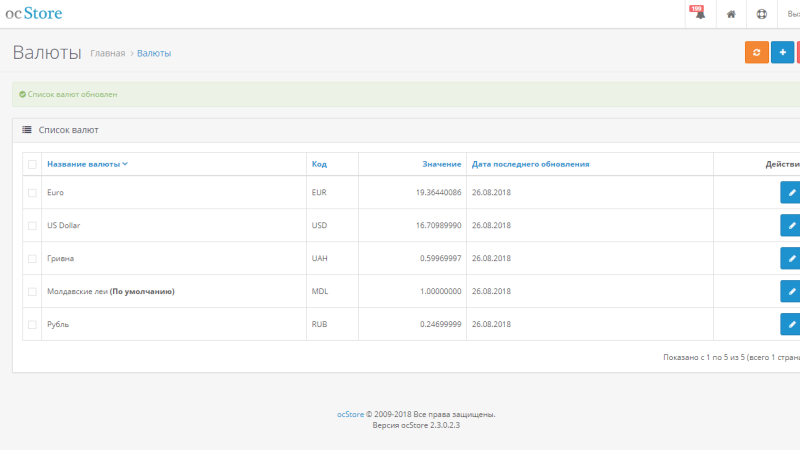Toggle the select-all checkbox in header

coord(32,164)
